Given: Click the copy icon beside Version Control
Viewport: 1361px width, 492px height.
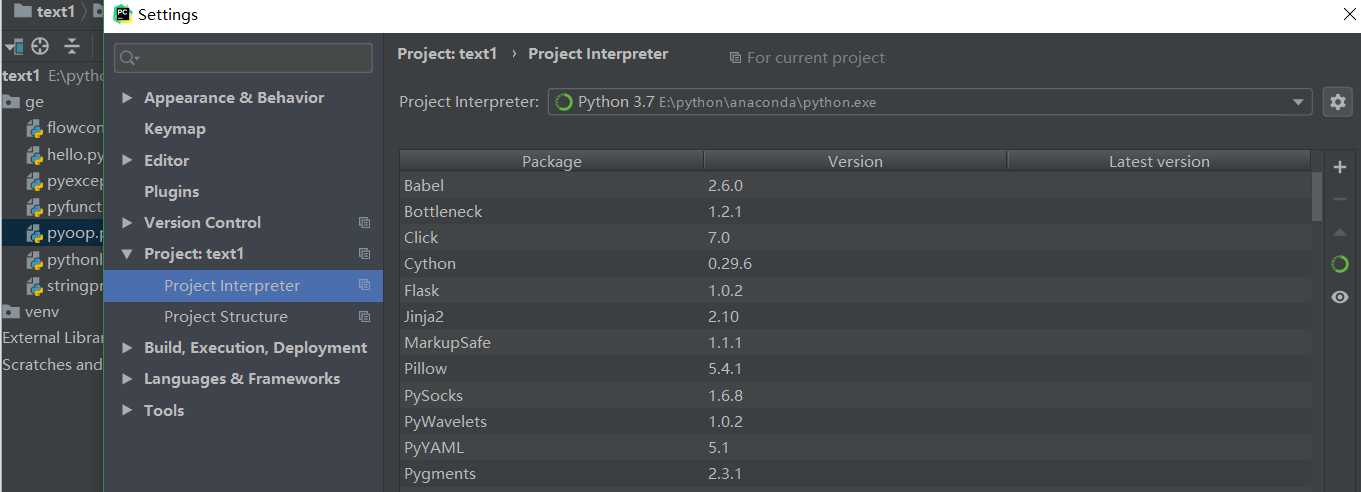Looking at the screenshot, I should pos(364,223).
